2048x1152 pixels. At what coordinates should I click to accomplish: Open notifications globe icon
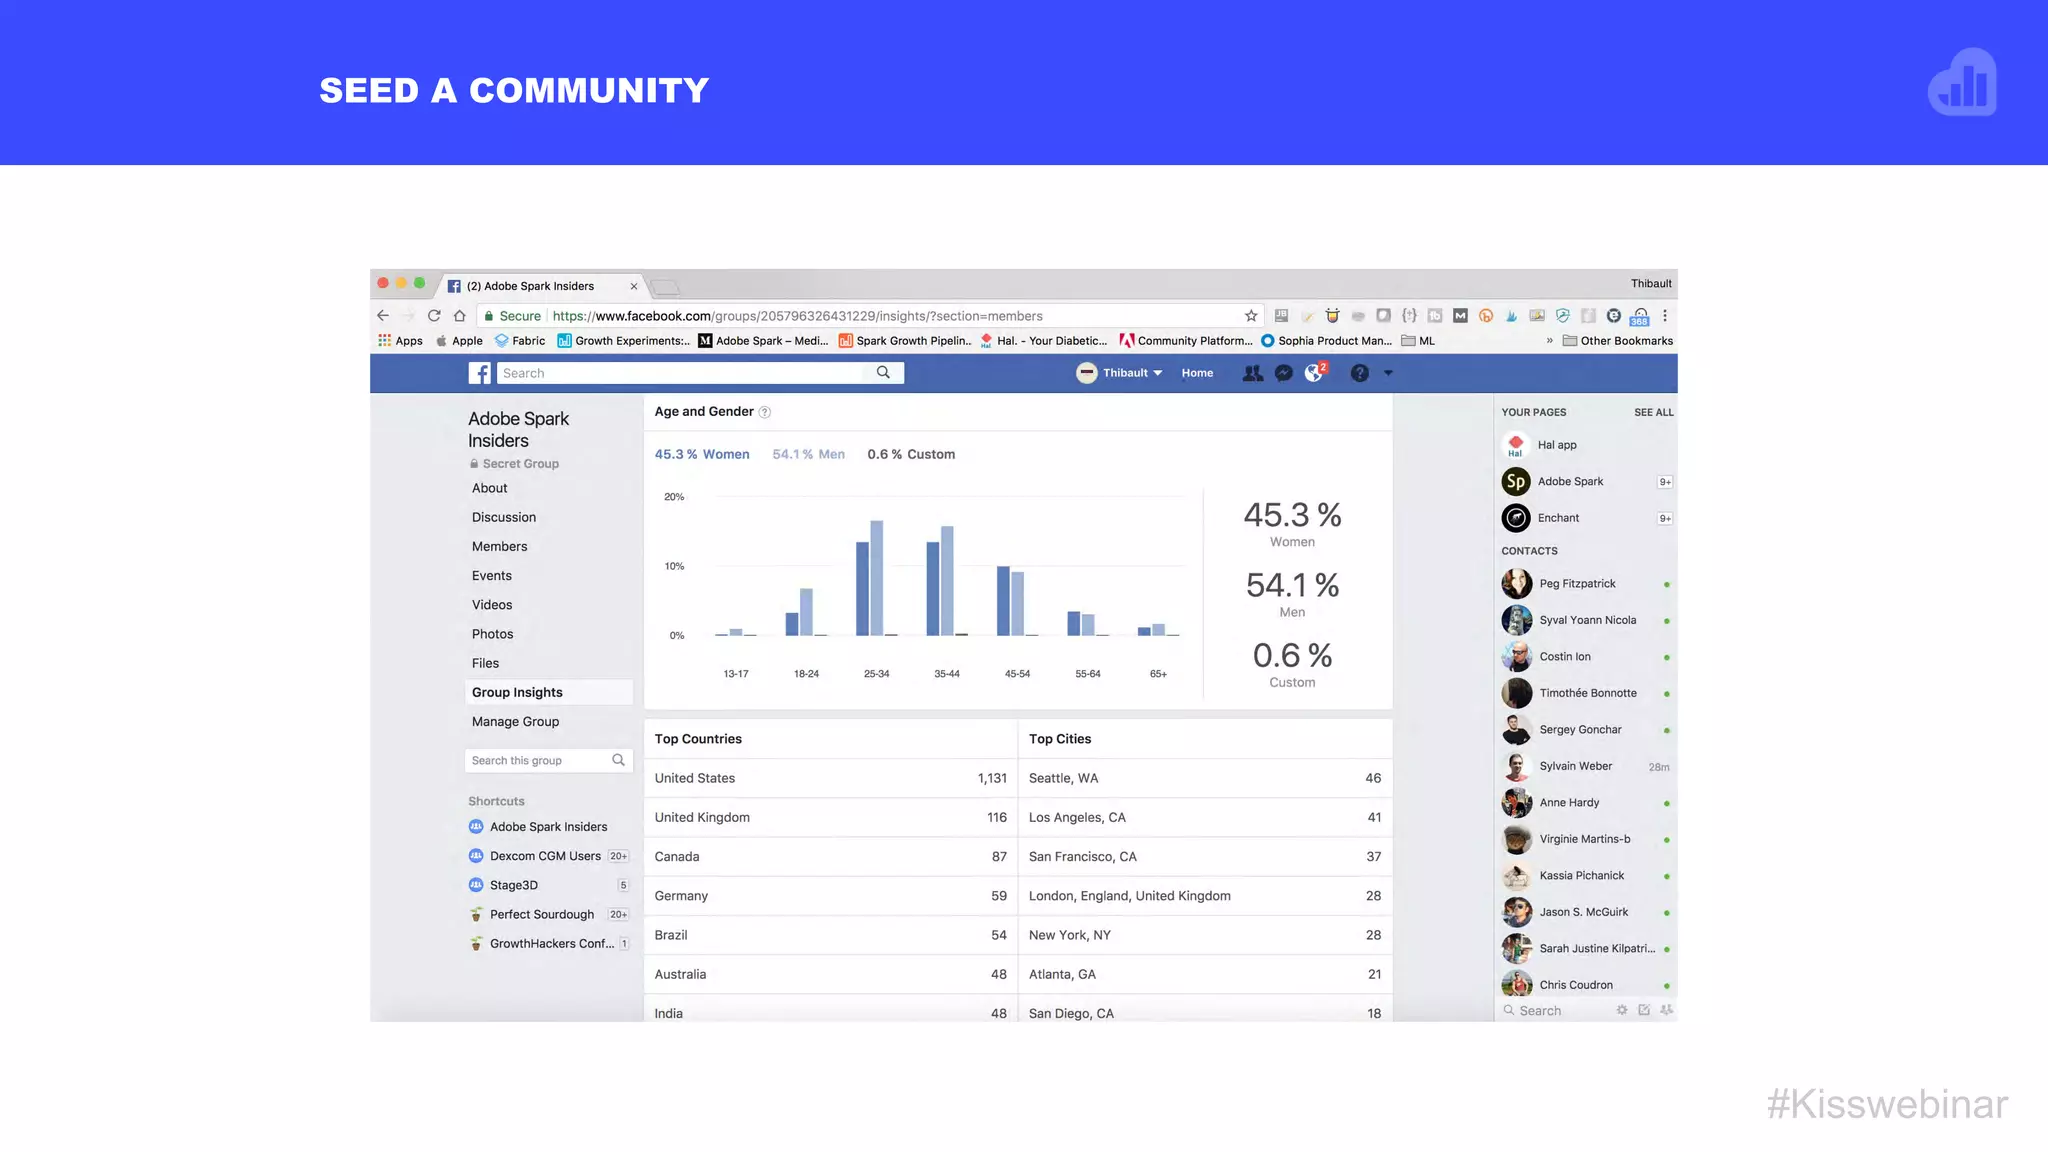tap(1314, 373)
